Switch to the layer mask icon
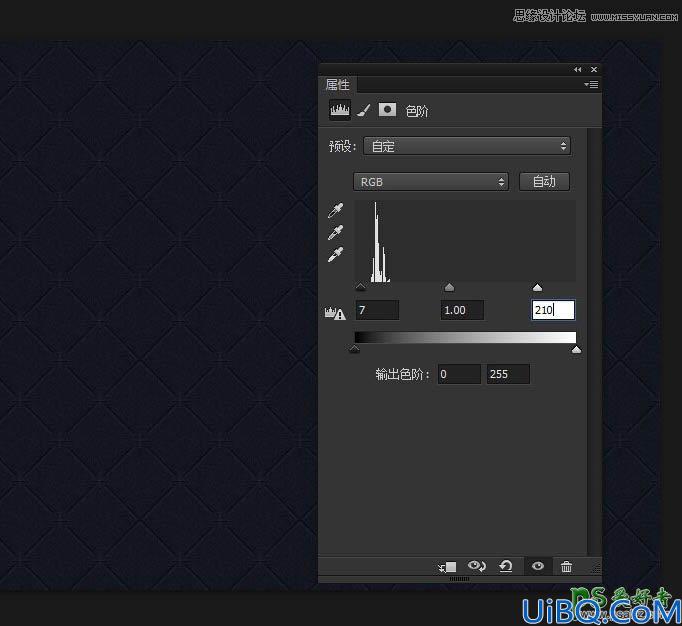The image size is (682, 626). [x=387, y=110]
